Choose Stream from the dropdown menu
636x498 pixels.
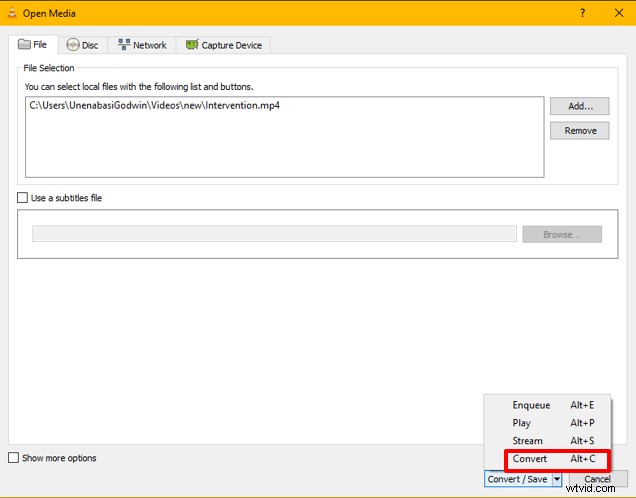point(527,441)
